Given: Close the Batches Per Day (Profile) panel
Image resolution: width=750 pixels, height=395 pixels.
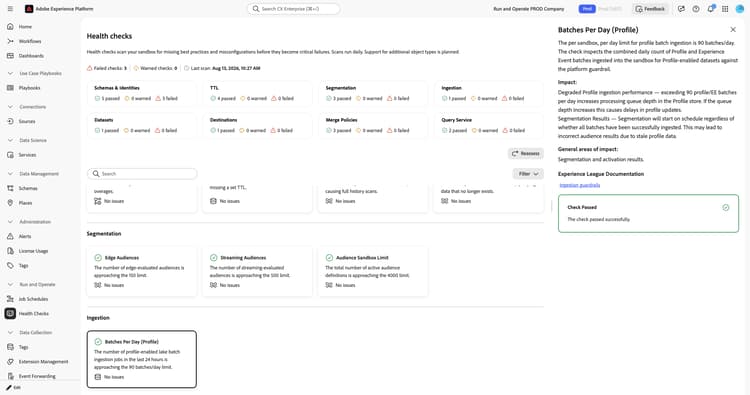Looking at the screenshot, I should [x=733, y=30].
